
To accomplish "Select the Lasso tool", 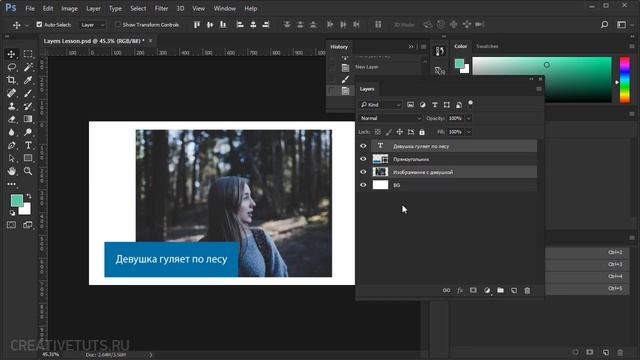I will click(x=11, y=67).
